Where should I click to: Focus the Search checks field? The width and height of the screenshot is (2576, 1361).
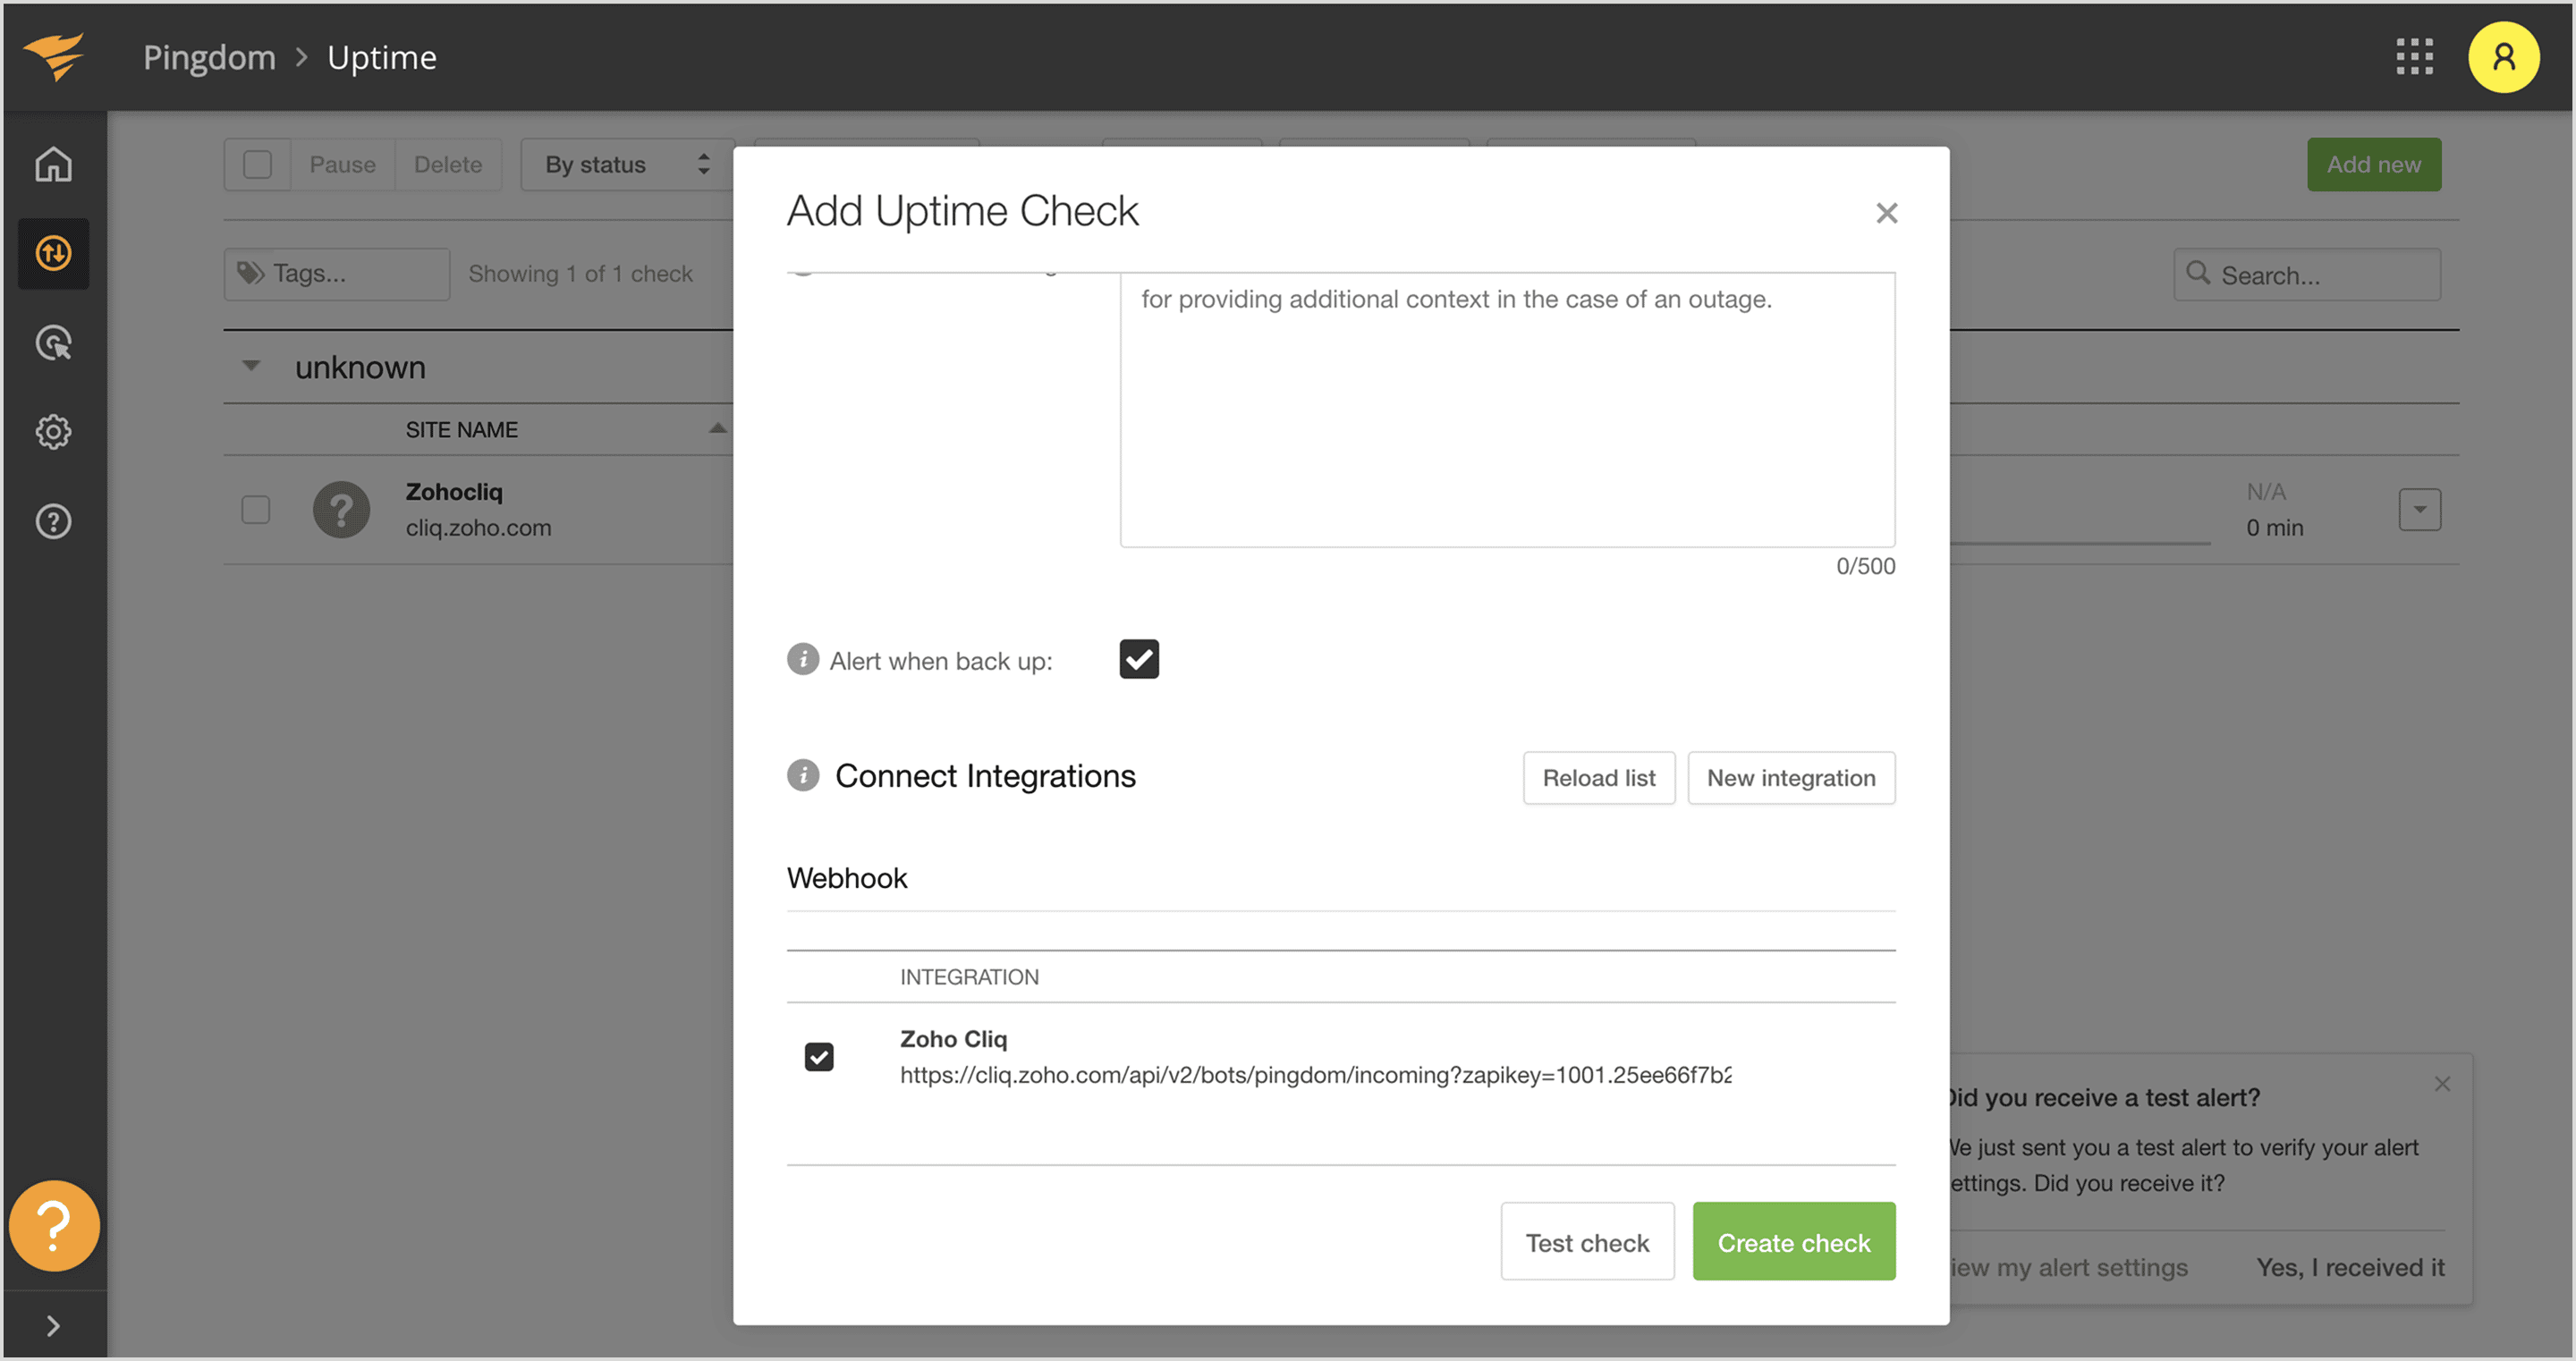2306,274
